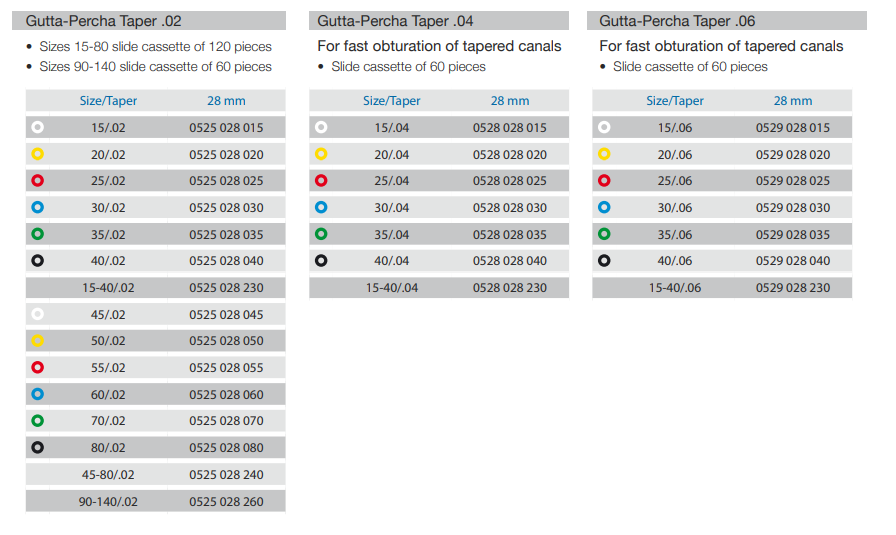Select the green ring icon next to 35/.04
Image resolution: width=896 pixels, height=535 pixels.
click(x=321, y=234)
